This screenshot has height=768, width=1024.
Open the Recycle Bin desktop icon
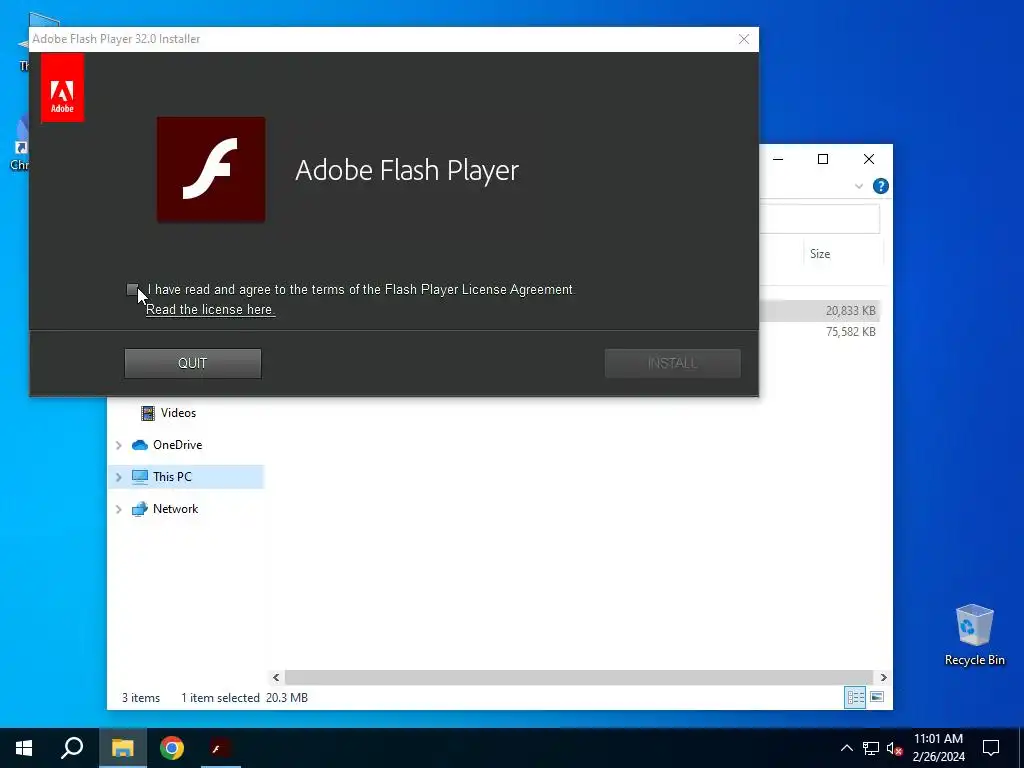[974, 635]
